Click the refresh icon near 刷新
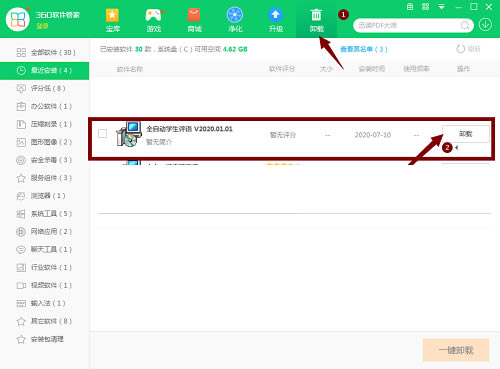 (x=461, y=49)
